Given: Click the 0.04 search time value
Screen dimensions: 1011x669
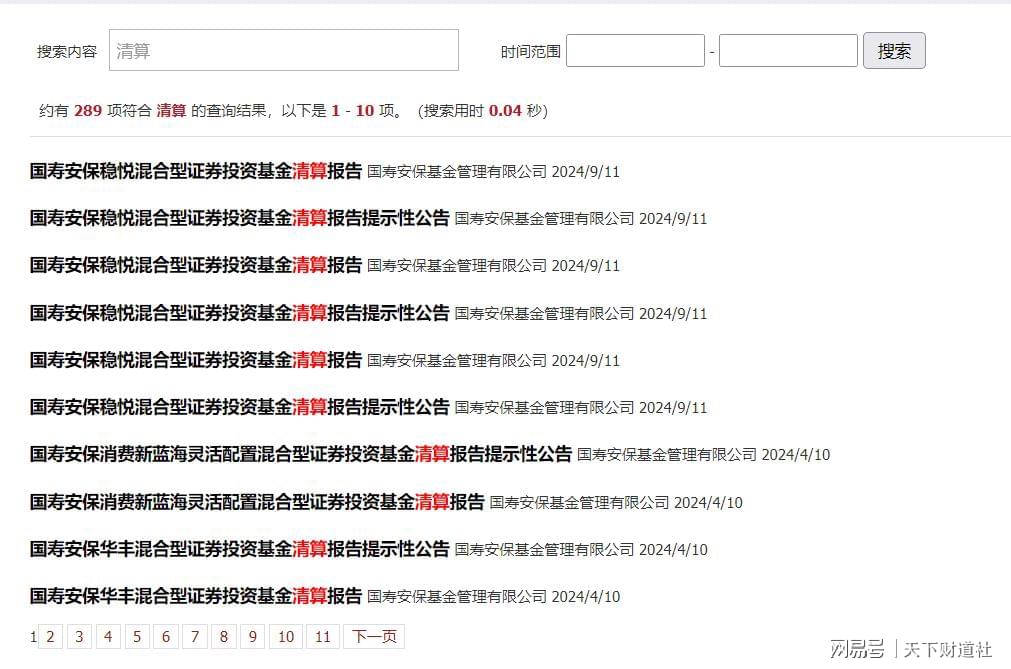Looking at the screenshot, I should click(x=505, y=111).
